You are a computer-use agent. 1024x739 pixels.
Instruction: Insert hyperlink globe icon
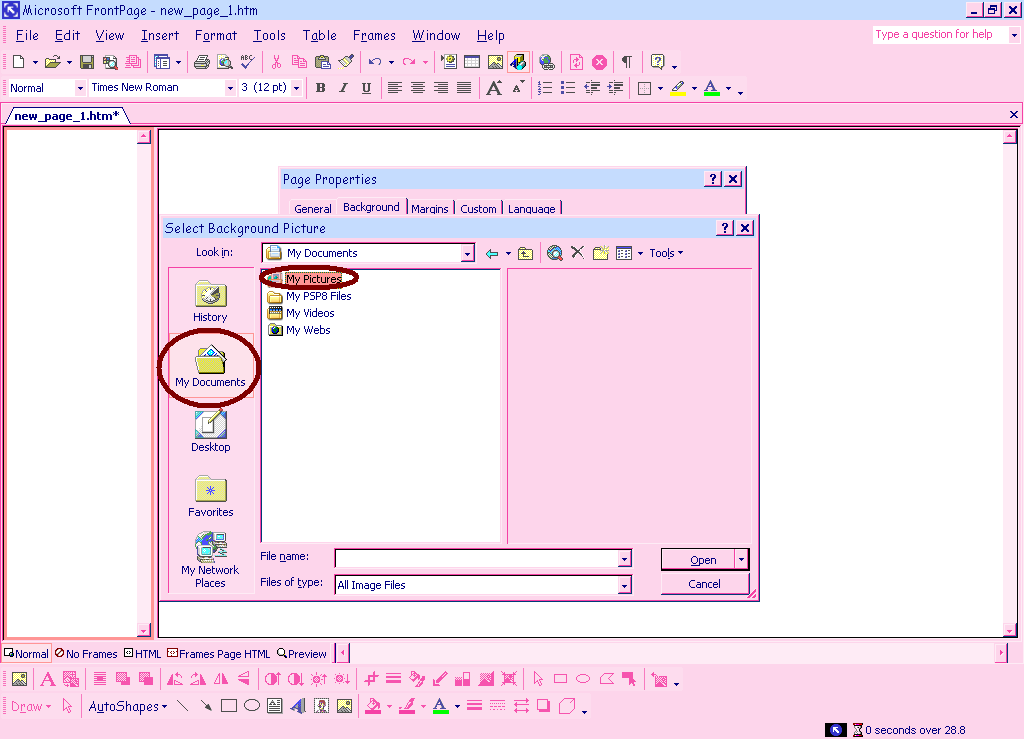pos(547,62)
